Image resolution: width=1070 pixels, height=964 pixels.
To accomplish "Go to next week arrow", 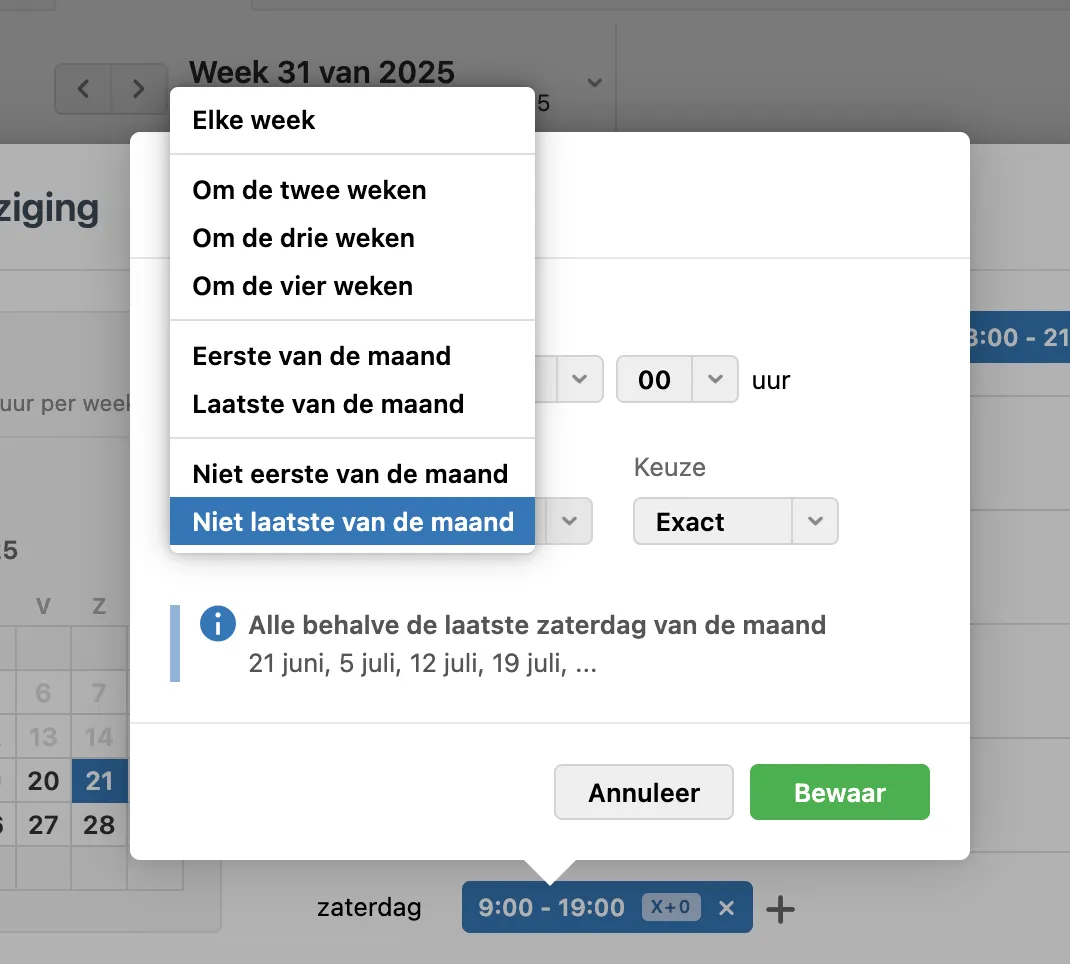I will pyautogui.click(x=139, y=89).
